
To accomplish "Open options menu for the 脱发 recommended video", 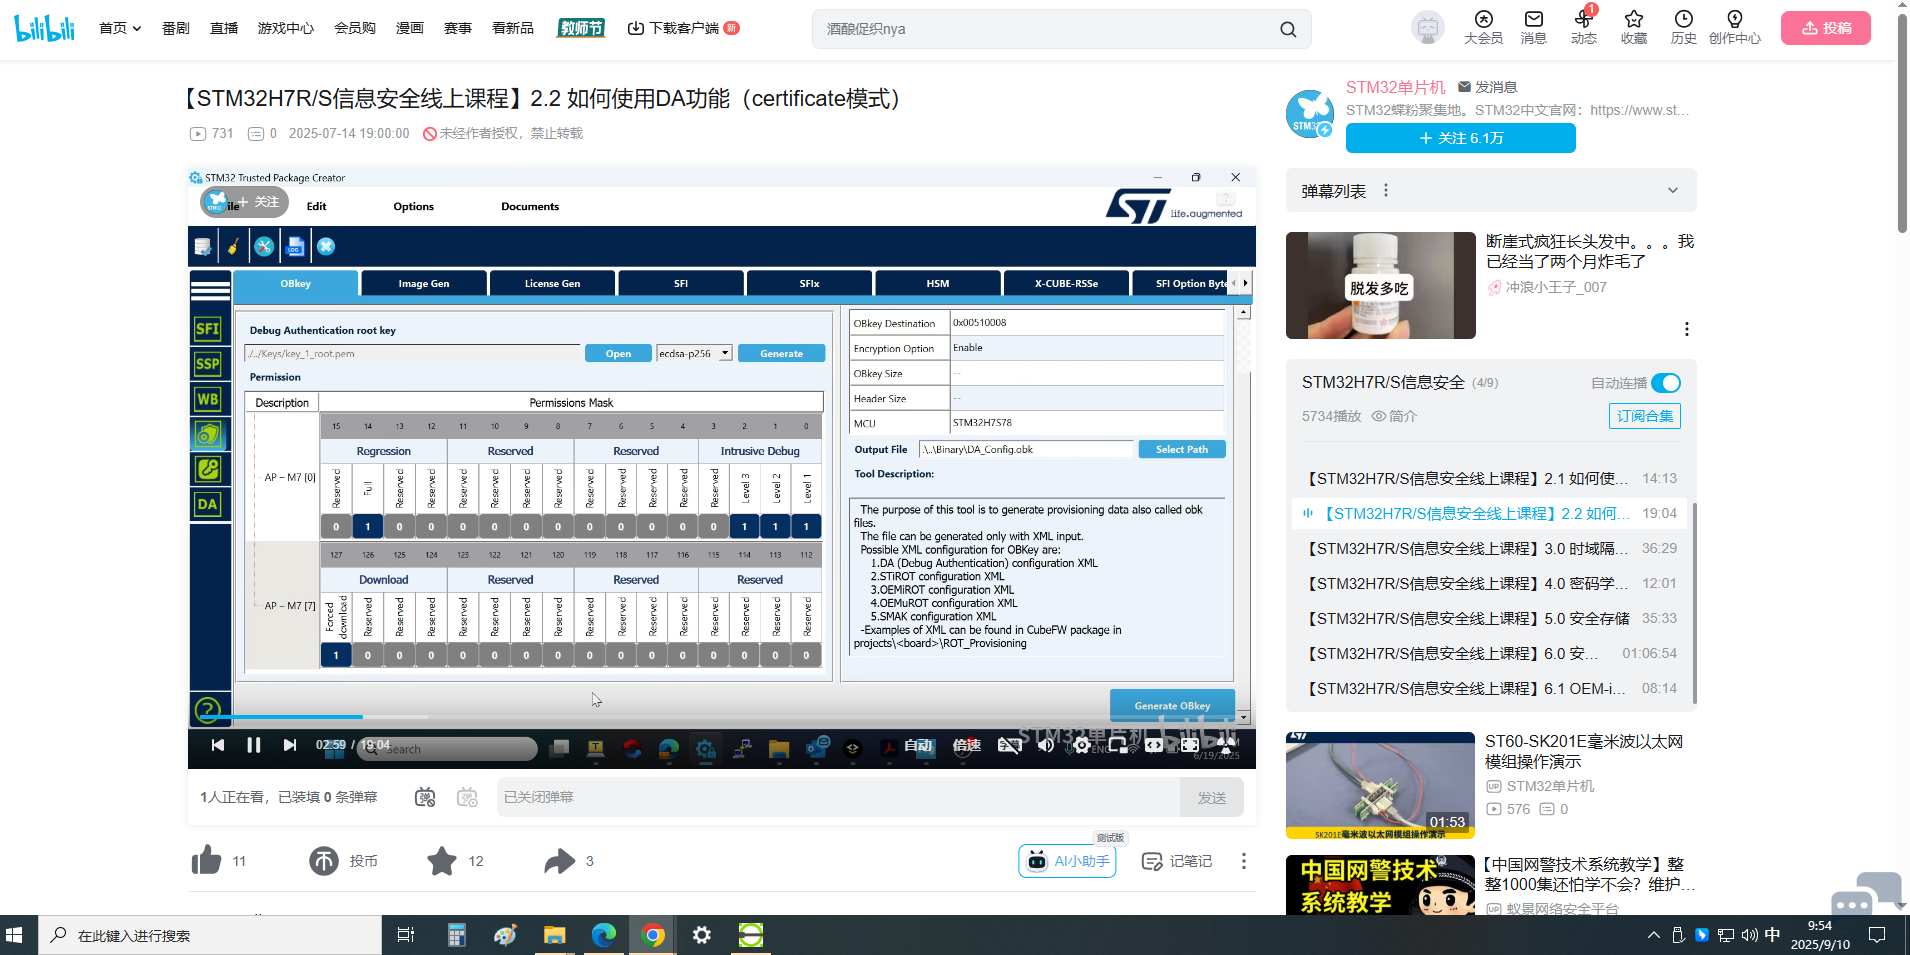I will (1686, 329).
